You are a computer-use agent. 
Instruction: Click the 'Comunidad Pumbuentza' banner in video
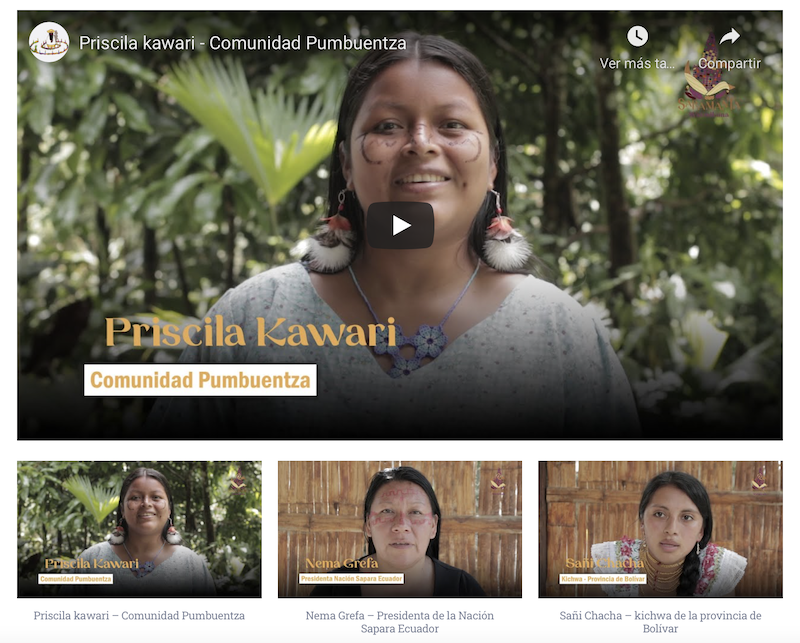[x=200, y=380]
